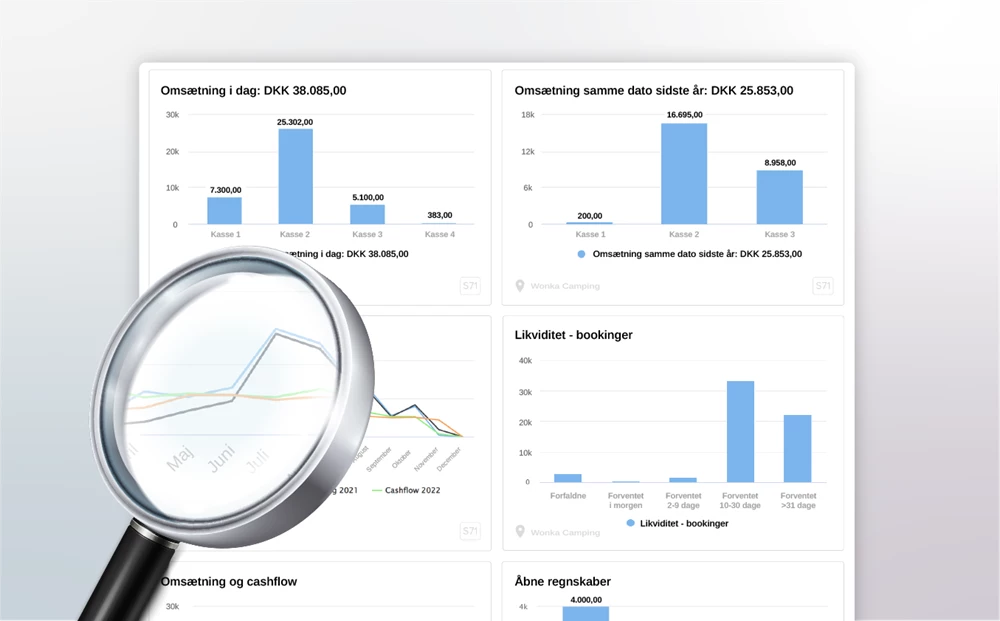Click the S71 icon in last year's revenue card
The height and width of the screenshot is (621, 1000).
[x=822, y=286]
